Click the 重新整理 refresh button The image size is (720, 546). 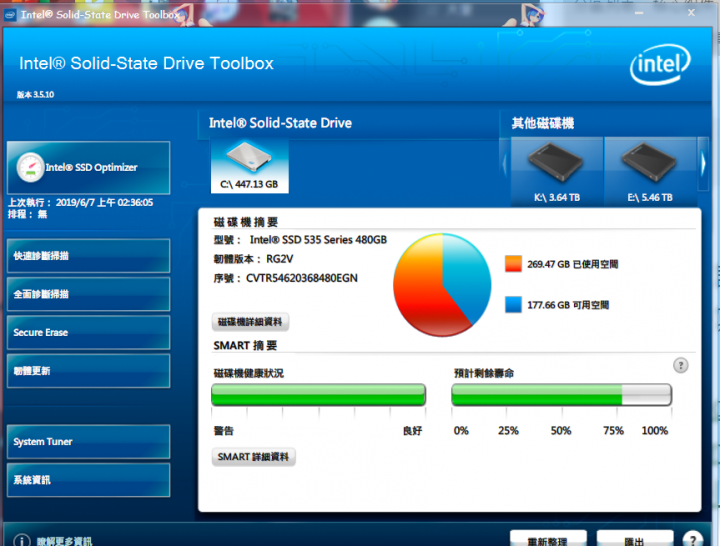tap(548, 539)
